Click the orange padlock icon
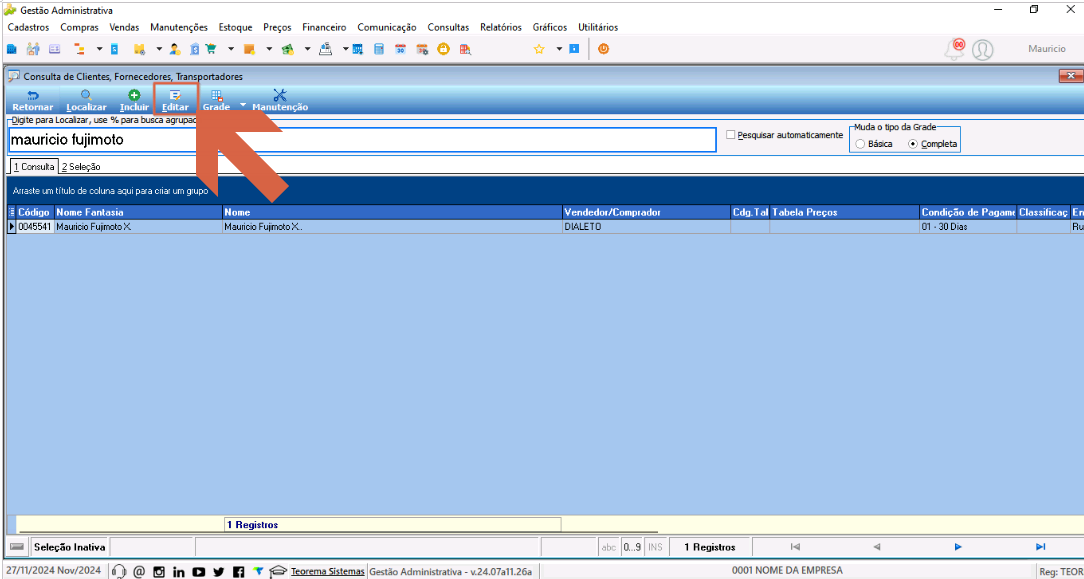The height and width of the screenshot is (579, 1084). (x=443, y=49)
